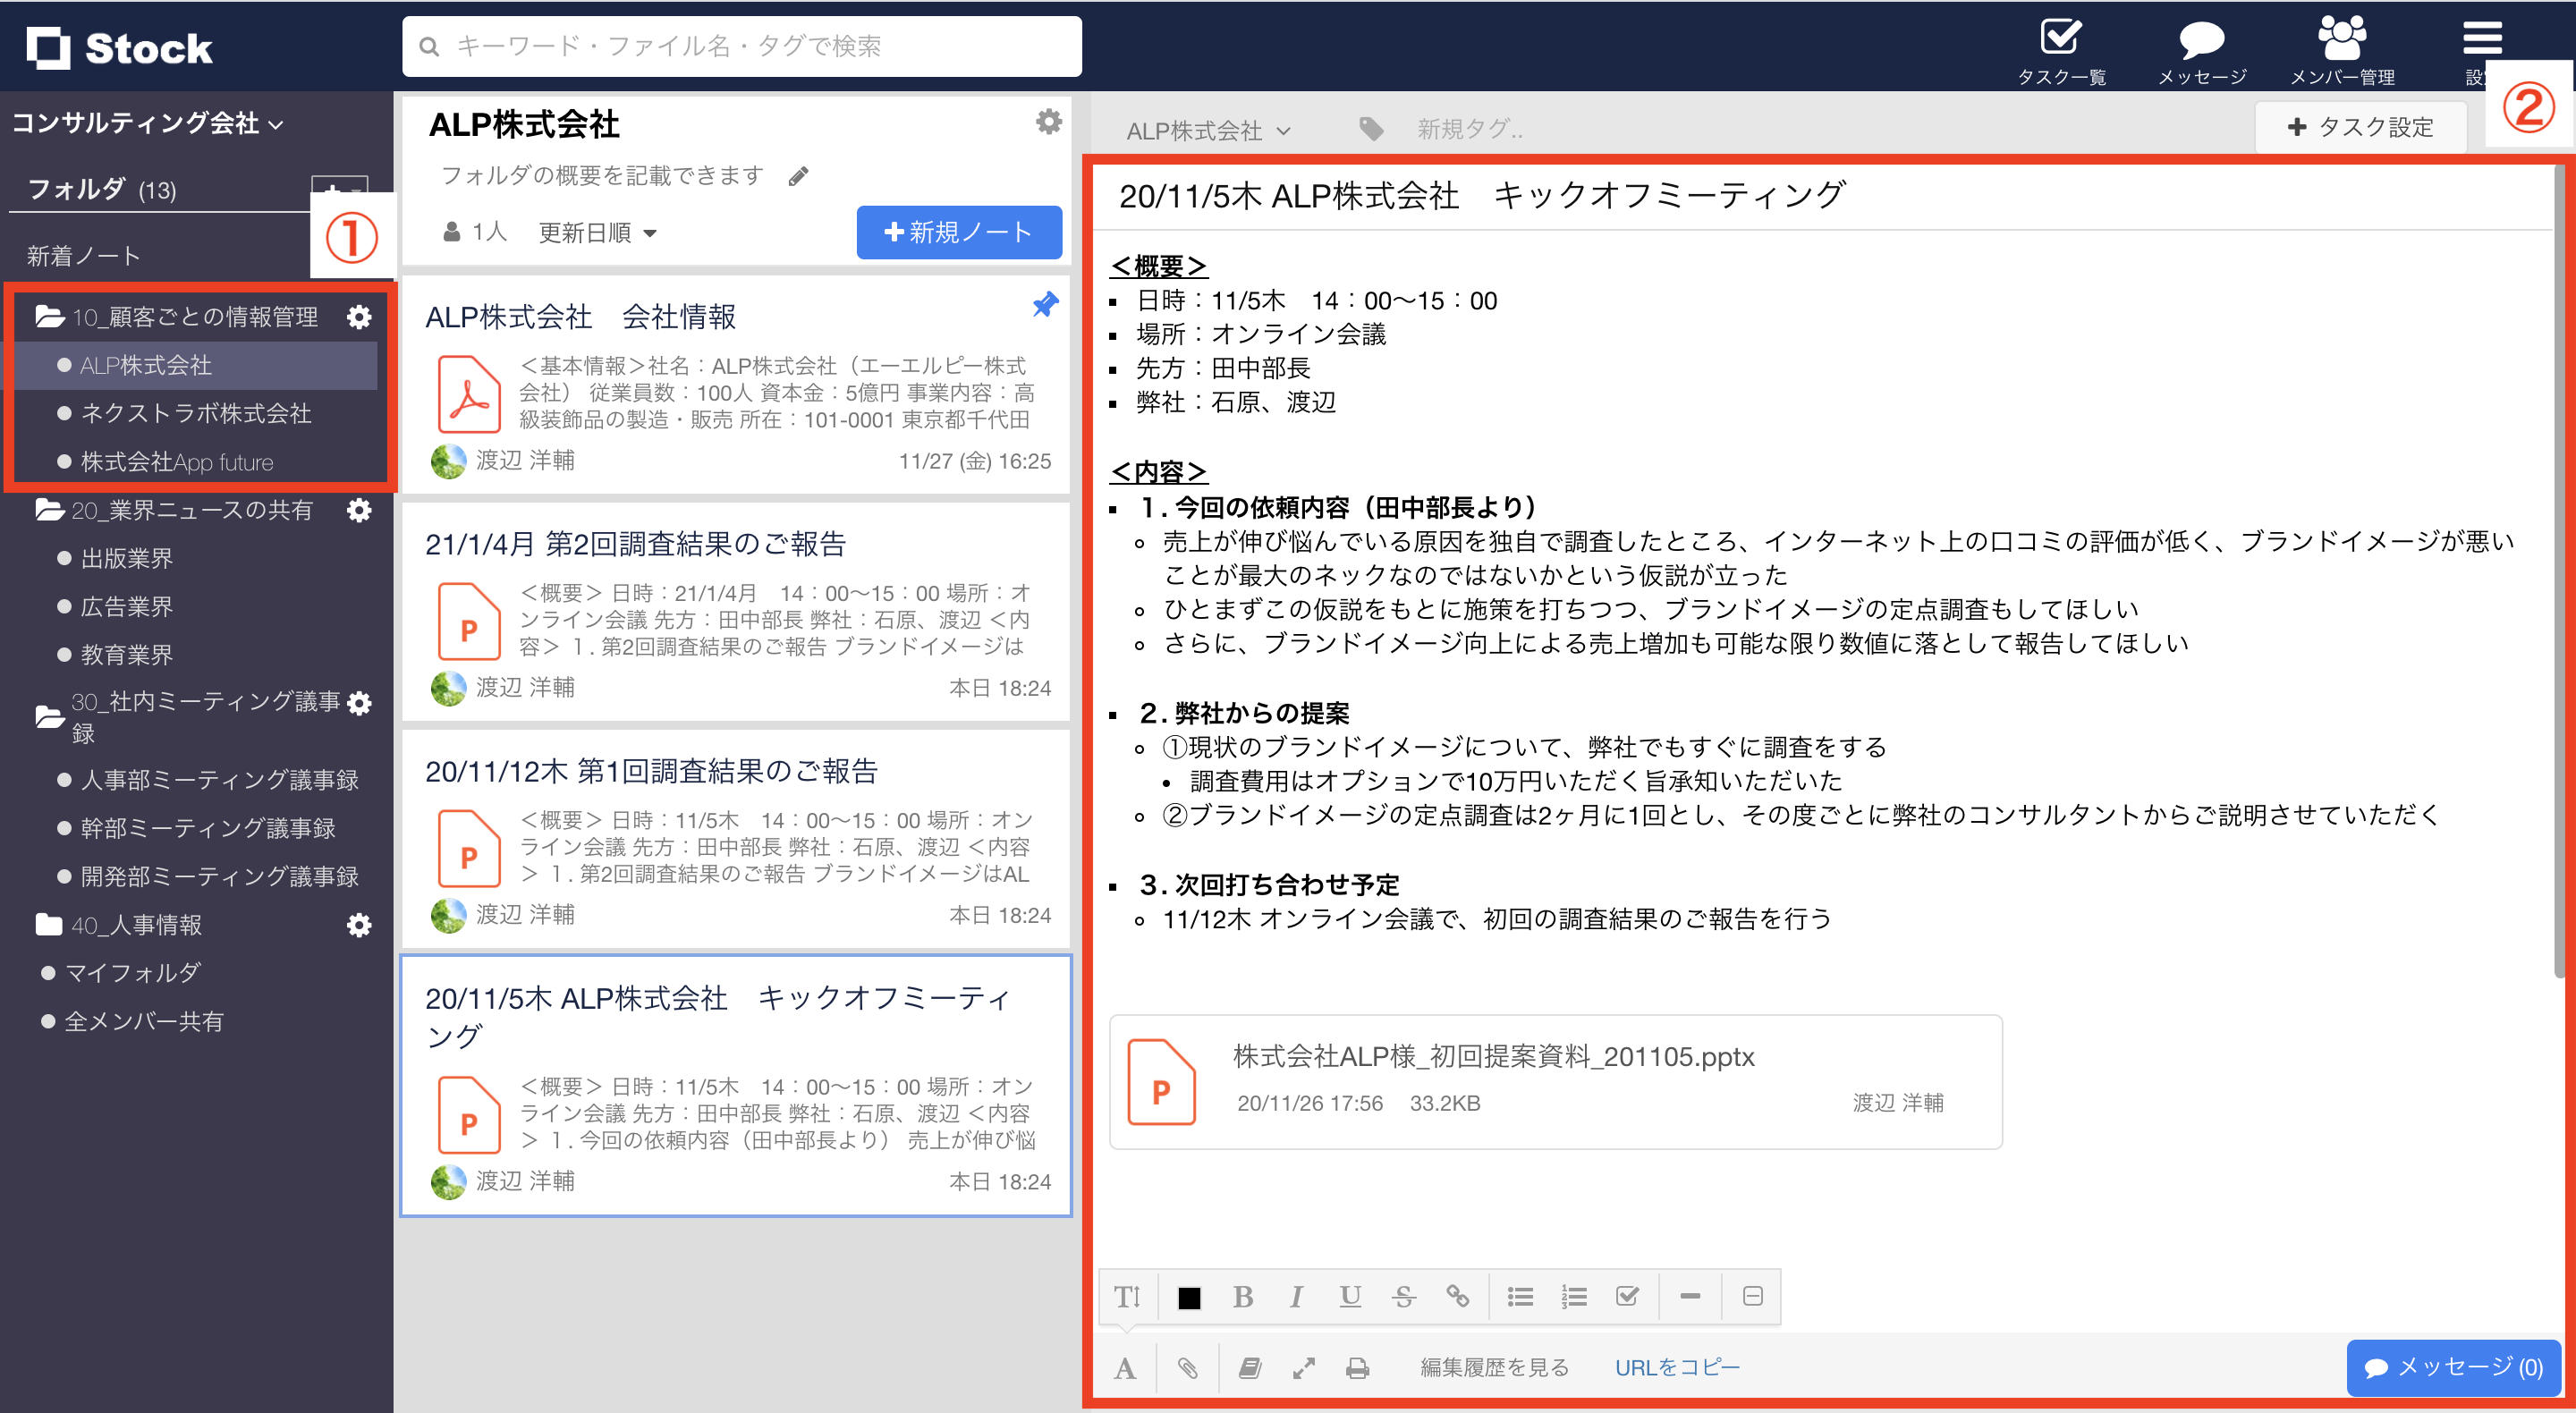
Task: Open note 21/1/4月 第2回調査結果のご報告
Action: (736, 612)
